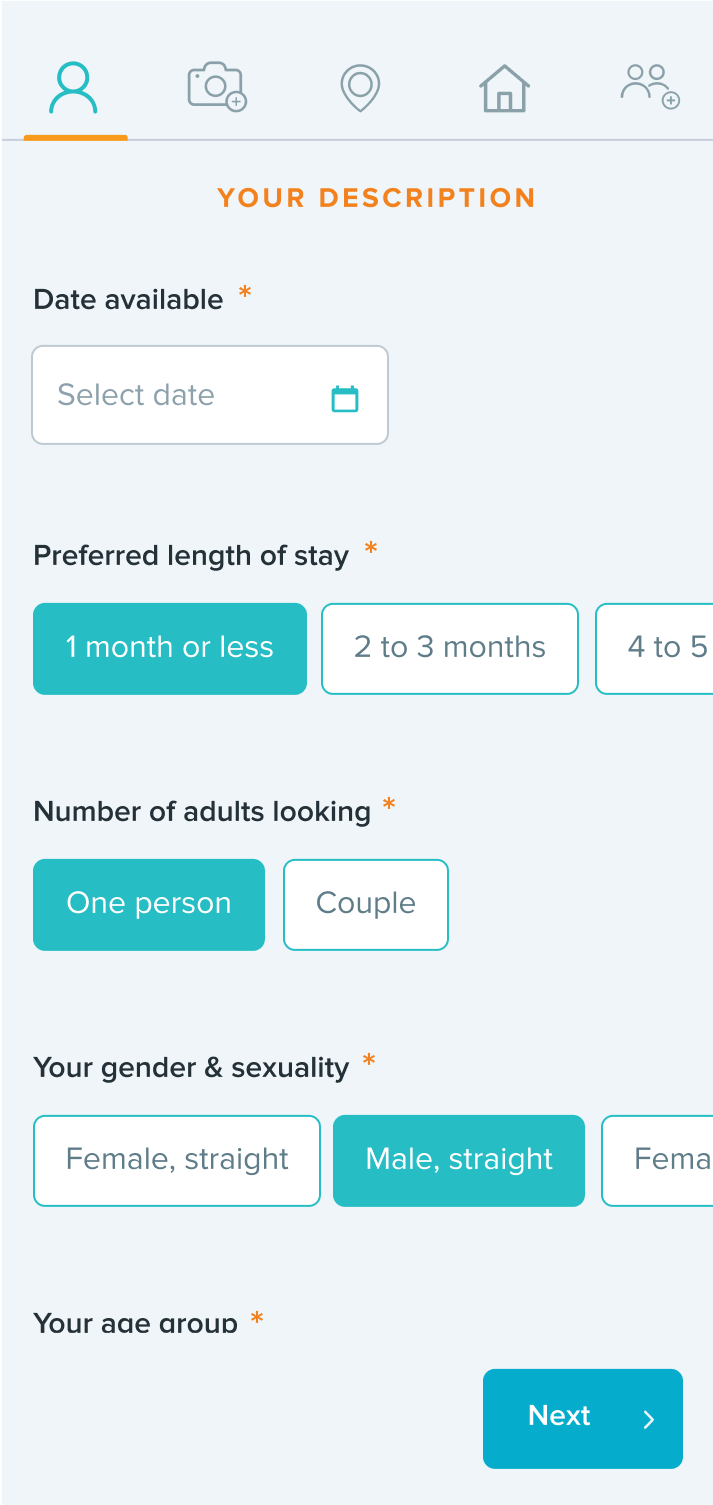Open the house accommodation step icon
Image resolution: width=713 pixels, height=1505 pixels.
(504, 88)
